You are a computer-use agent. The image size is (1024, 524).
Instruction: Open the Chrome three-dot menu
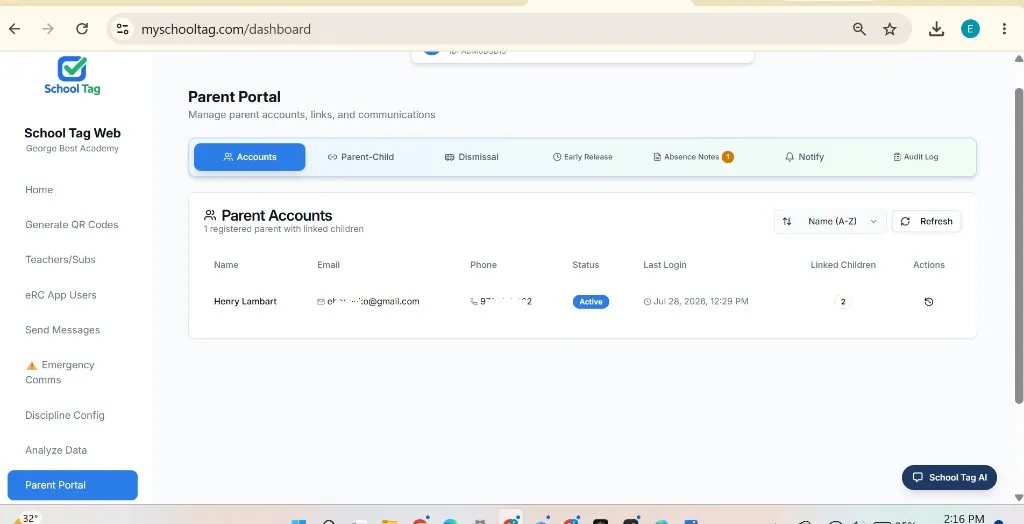[x=1004, y=29]
